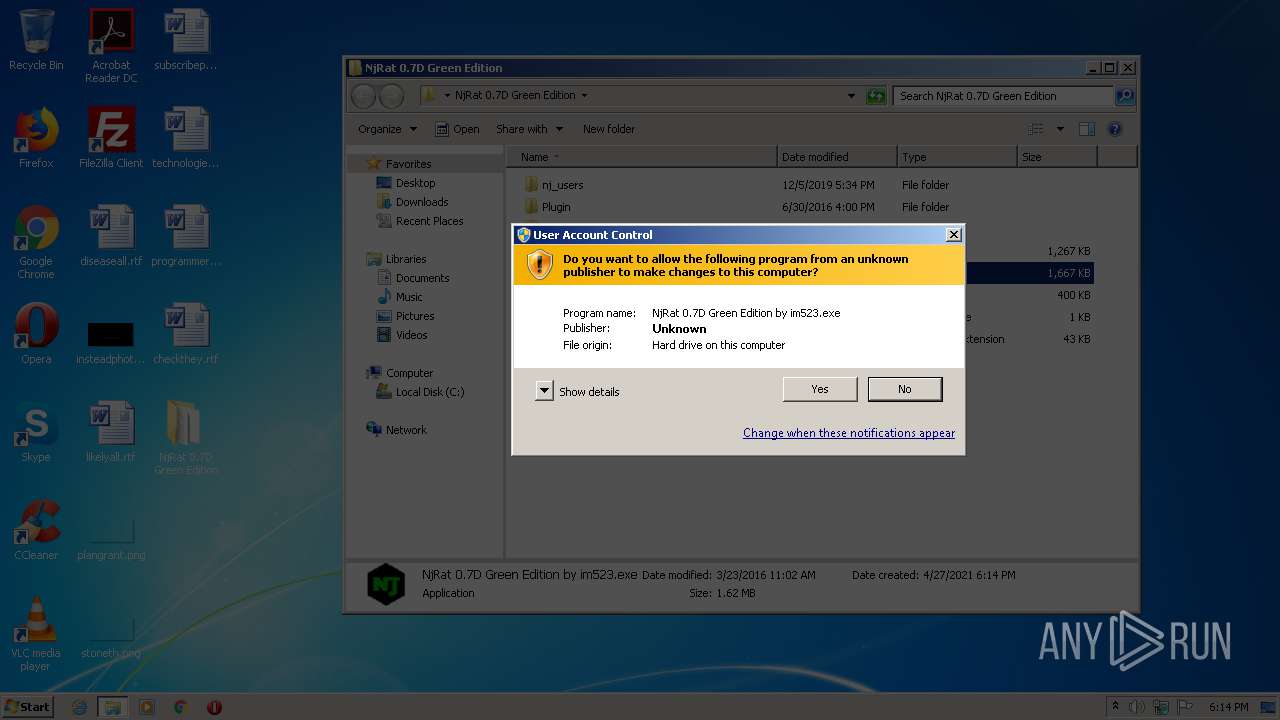Sort by Type column header
The height and width of the screenshot is (720, 1280).
point(957,157)
